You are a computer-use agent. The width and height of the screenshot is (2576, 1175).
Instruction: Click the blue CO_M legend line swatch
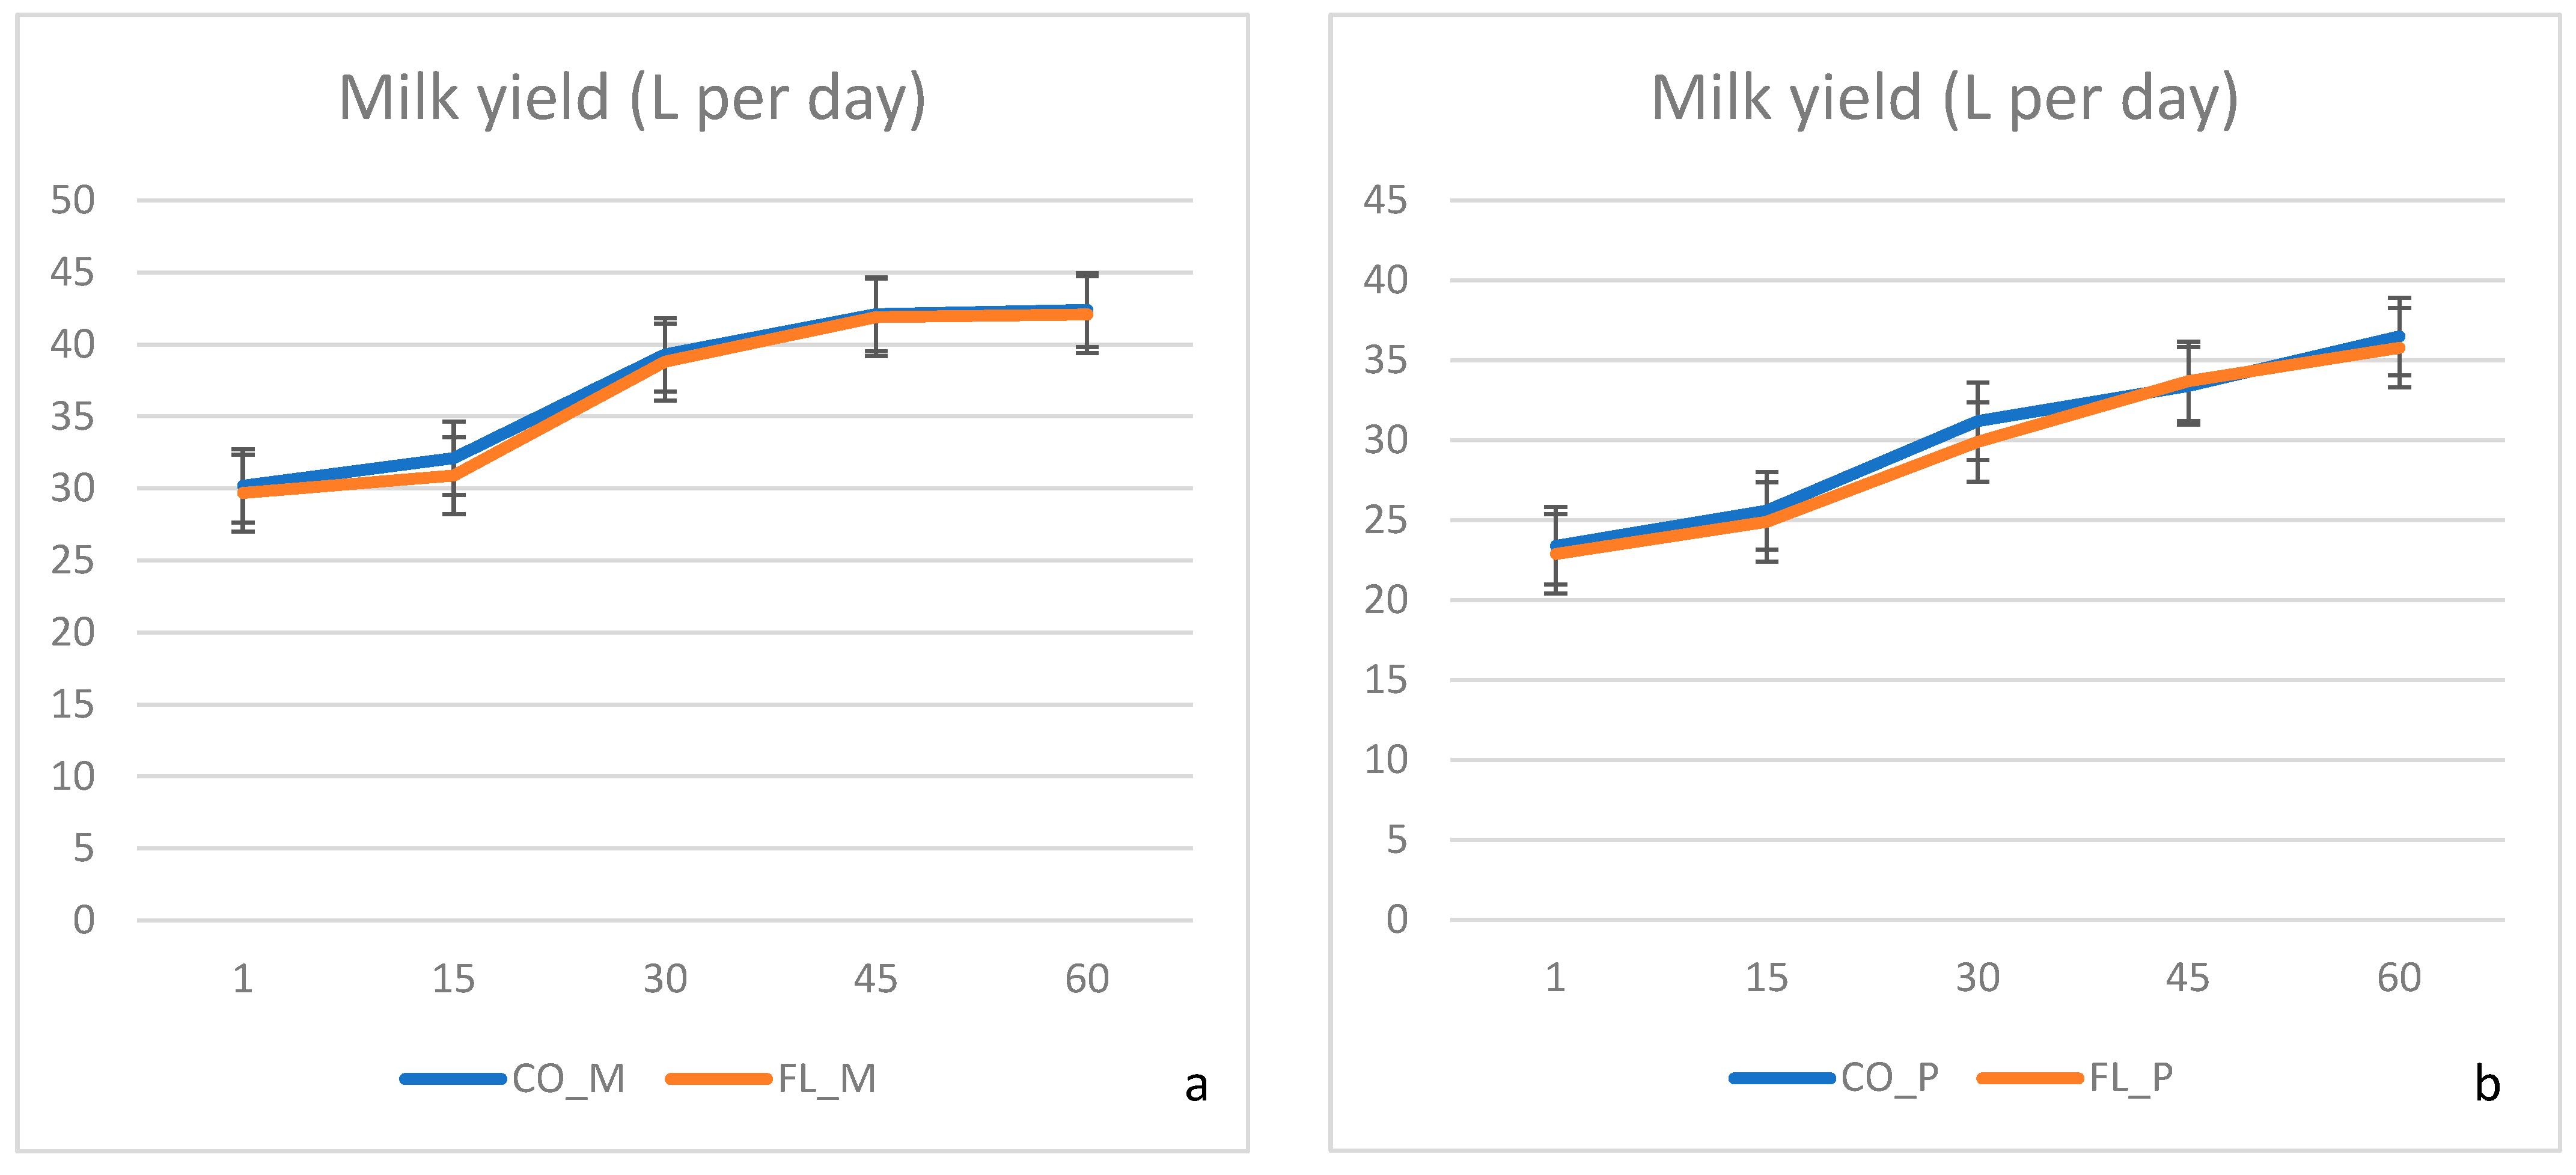coord(453,1079)
